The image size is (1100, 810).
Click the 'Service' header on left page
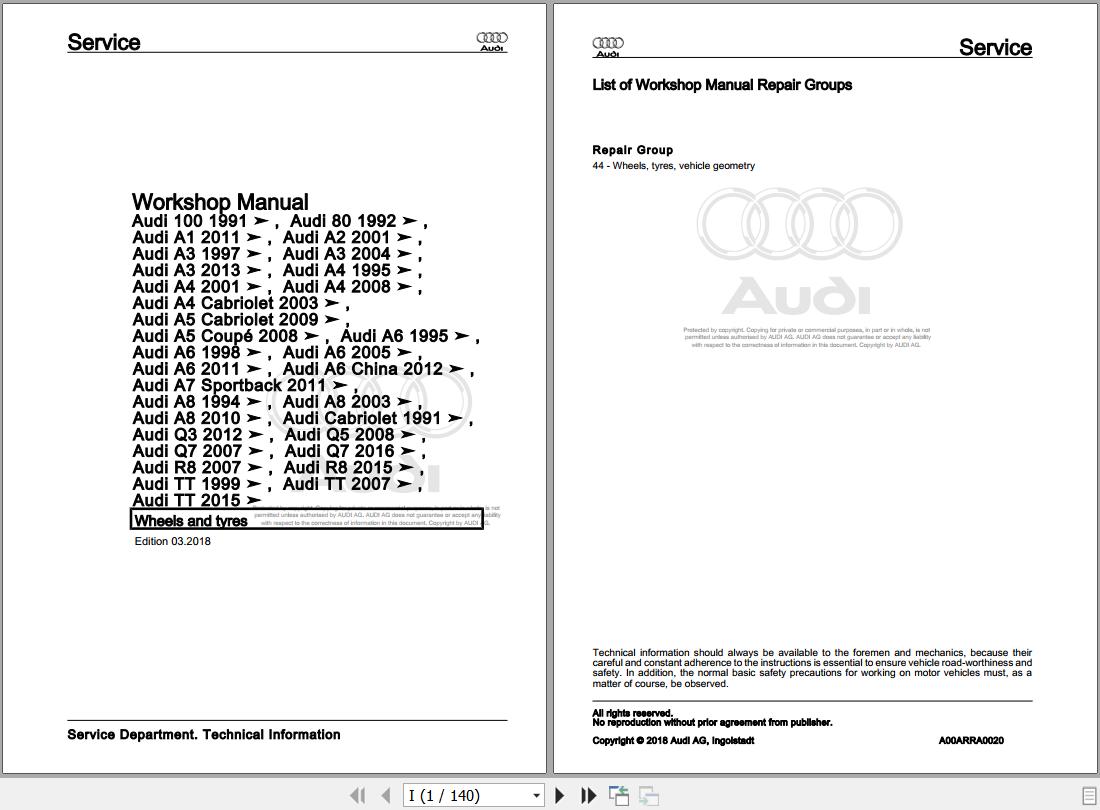(104, 42)
